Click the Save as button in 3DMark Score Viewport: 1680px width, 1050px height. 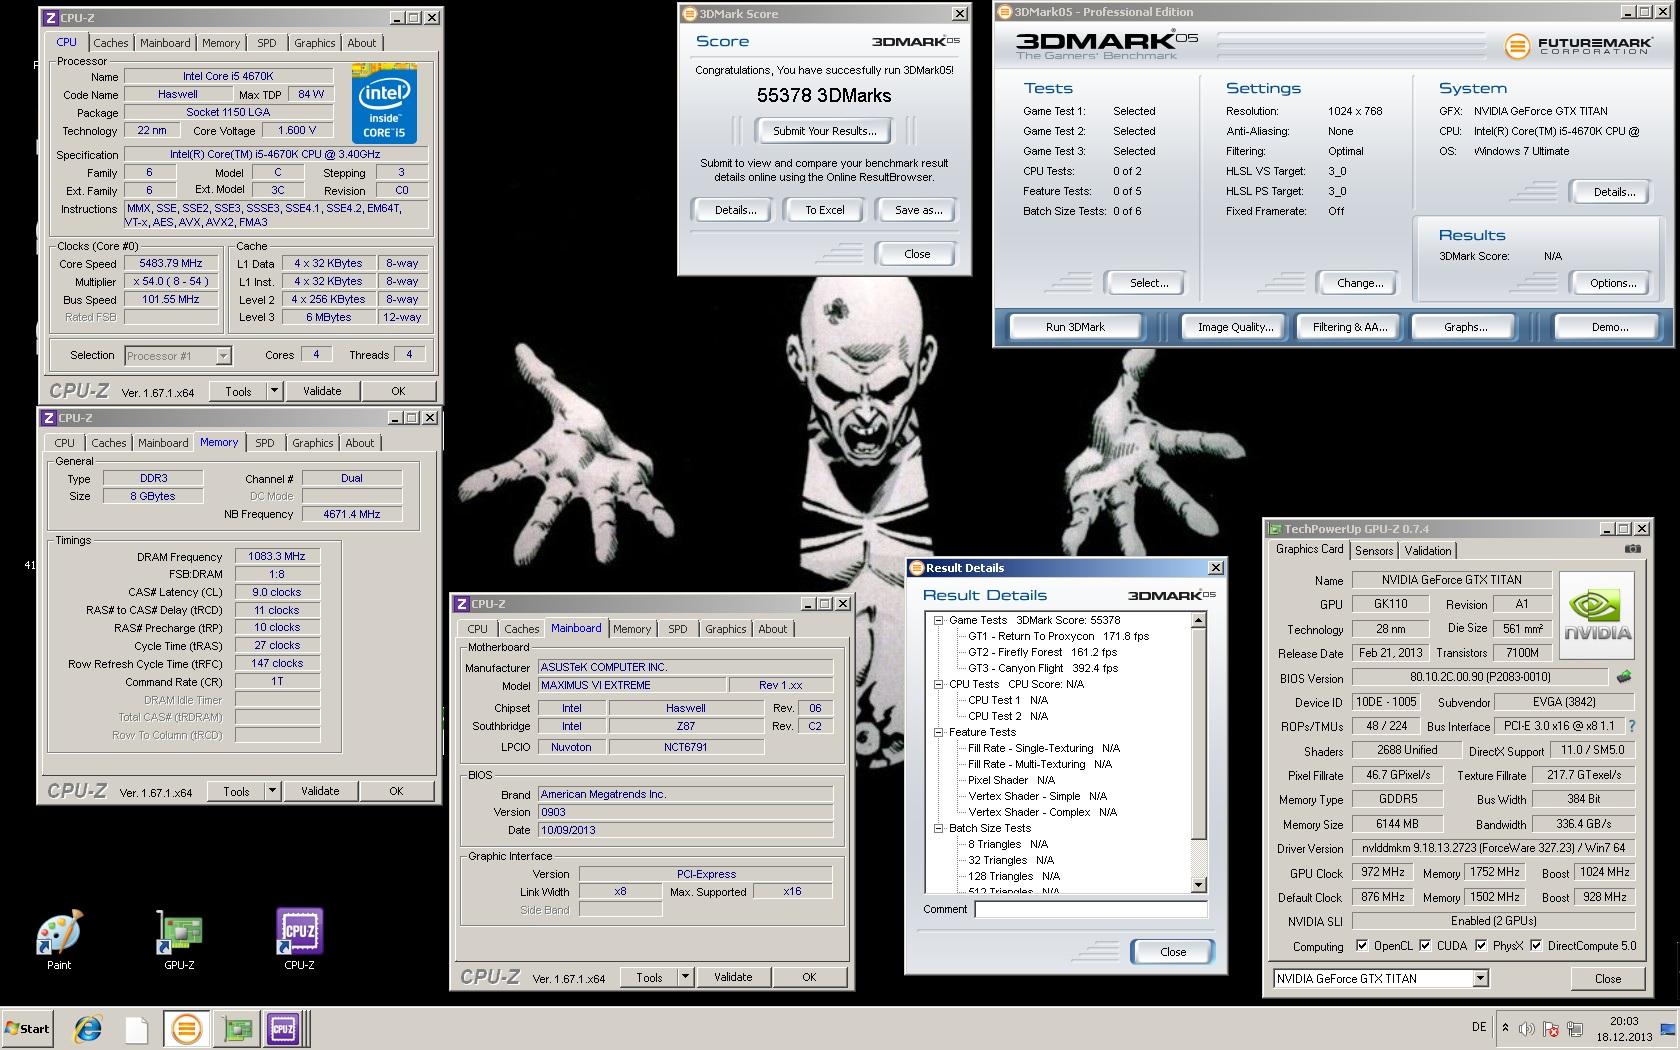click(x=918, y=210)
